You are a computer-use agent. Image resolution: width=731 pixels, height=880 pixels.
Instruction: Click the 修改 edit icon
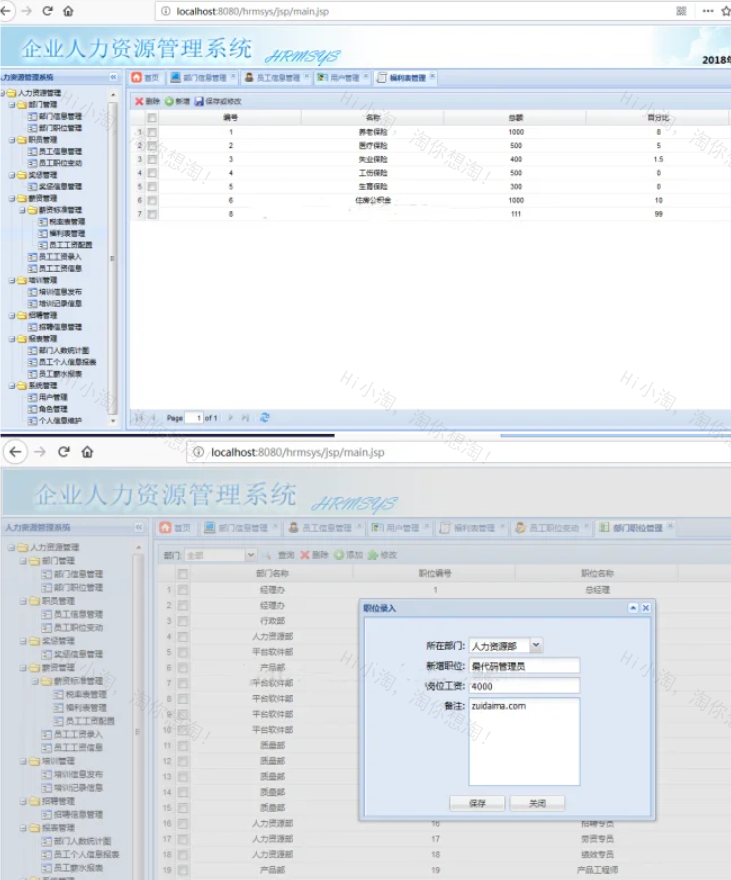coord(373,555)
